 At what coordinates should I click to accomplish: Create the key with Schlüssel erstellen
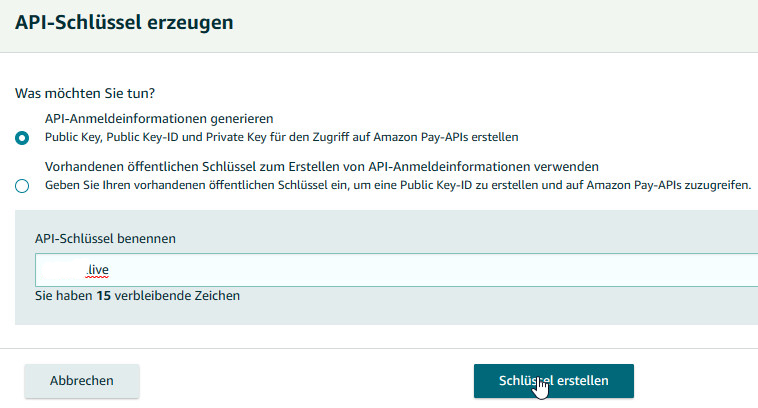point(554,381)
